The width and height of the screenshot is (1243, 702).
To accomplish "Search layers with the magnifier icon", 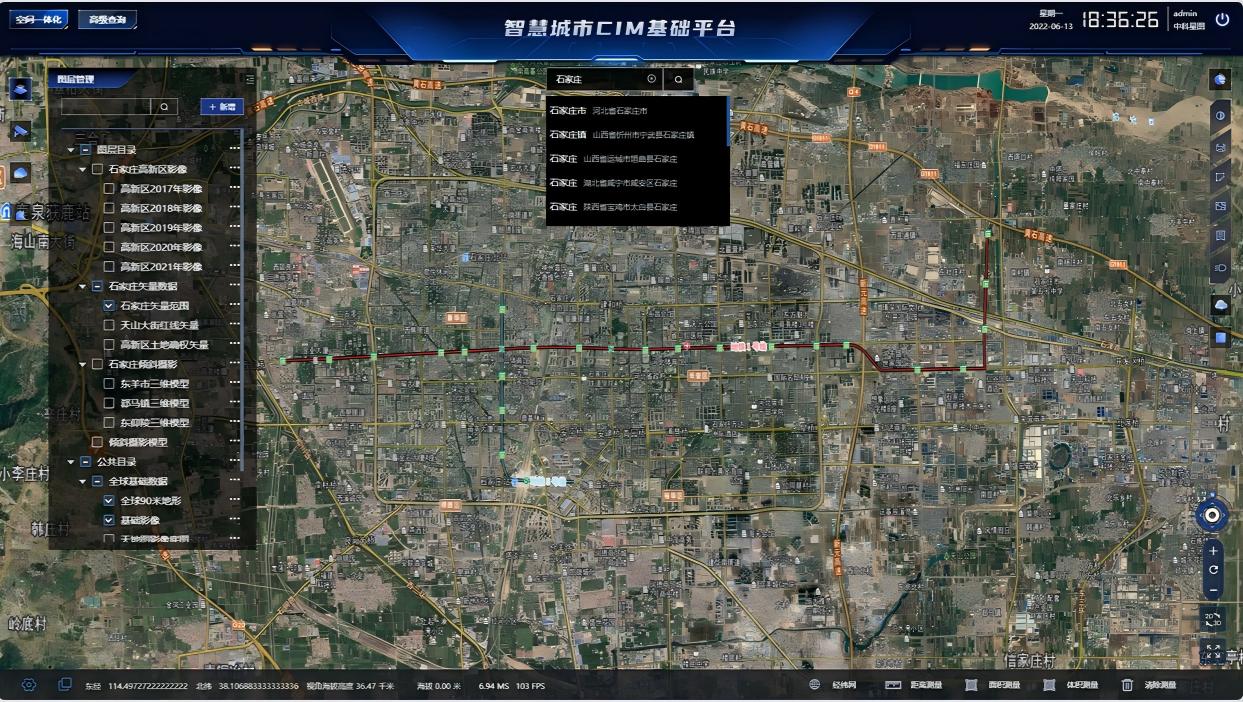I will (x=165, y=106).
